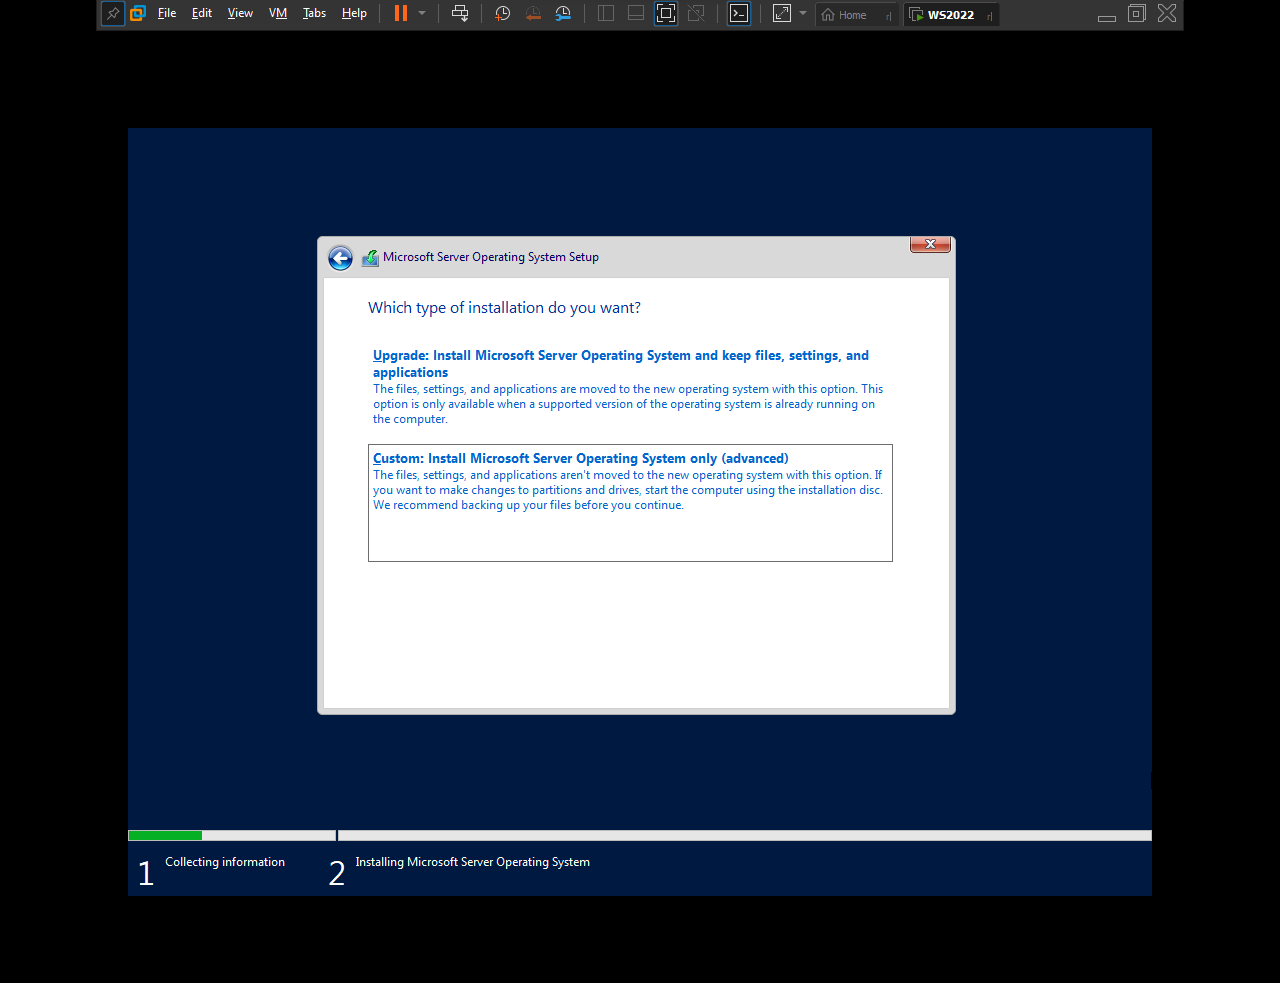Open the console view icon
Viewport: 1280px width, 983px height.
[739, 14]
